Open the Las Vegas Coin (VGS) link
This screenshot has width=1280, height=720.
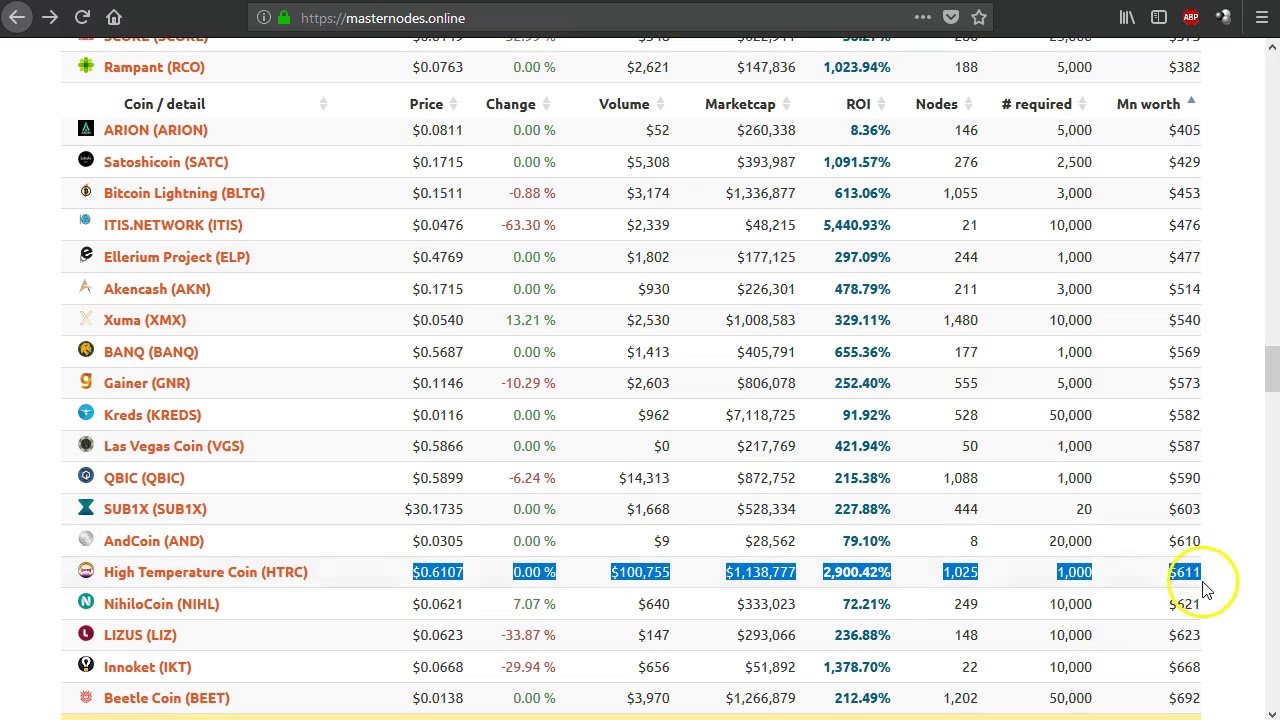(x=174, y=446)
